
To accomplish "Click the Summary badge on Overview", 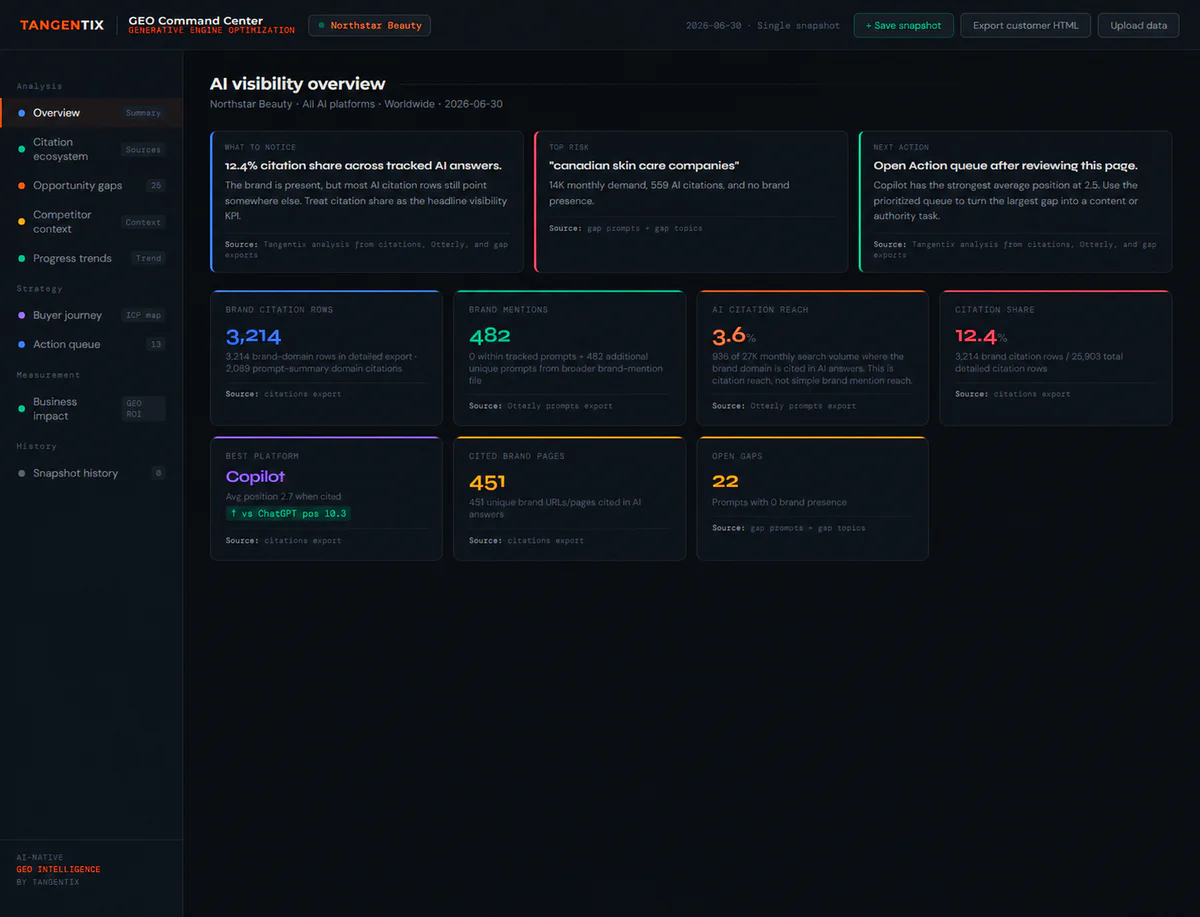I will coord(143,113).
